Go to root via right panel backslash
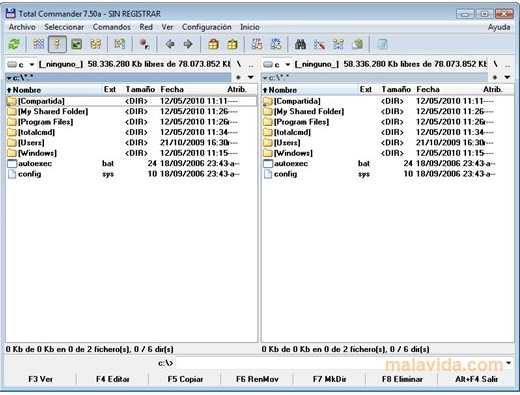The height and width of the screenshot is (395, 520). (x=496, y=64)
